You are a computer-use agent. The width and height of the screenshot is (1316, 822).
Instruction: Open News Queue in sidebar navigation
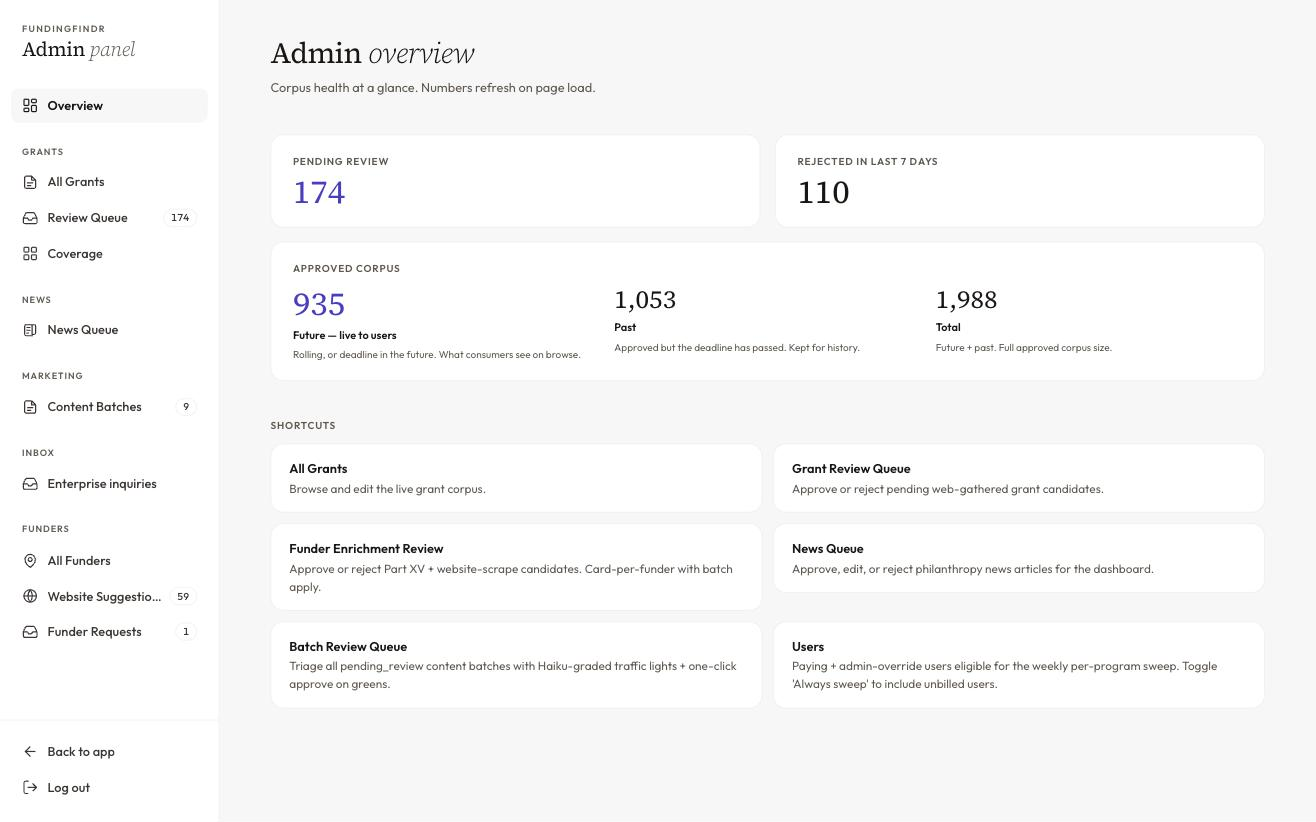(109, 330)
